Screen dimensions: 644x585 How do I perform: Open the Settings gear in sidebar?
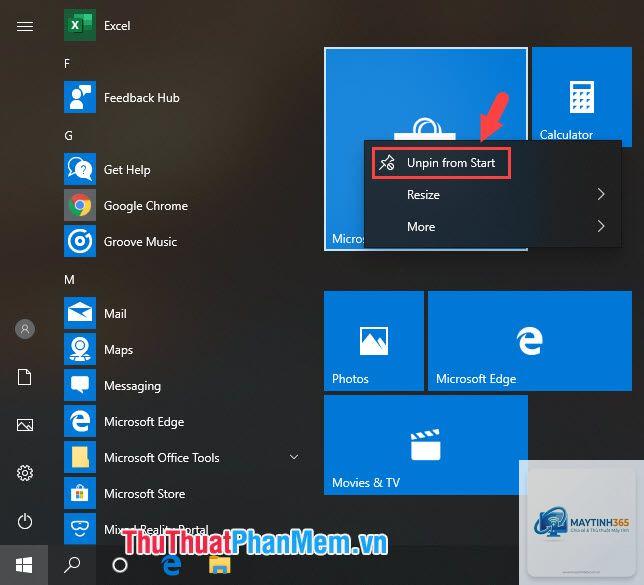[25, 473]
